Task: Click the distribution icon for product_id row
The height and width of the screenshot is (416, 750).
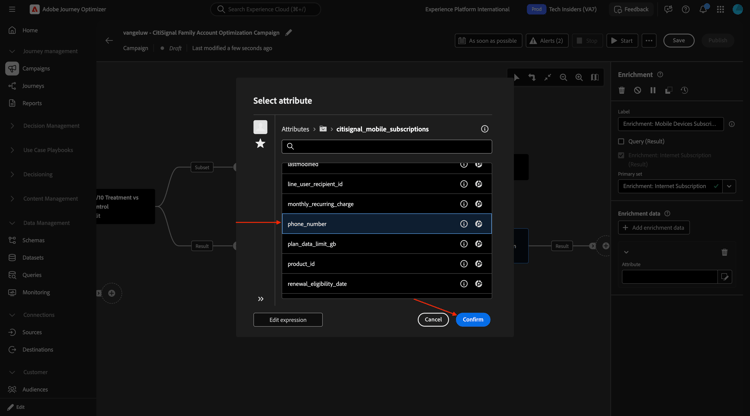Action: [x=478, y=264]
